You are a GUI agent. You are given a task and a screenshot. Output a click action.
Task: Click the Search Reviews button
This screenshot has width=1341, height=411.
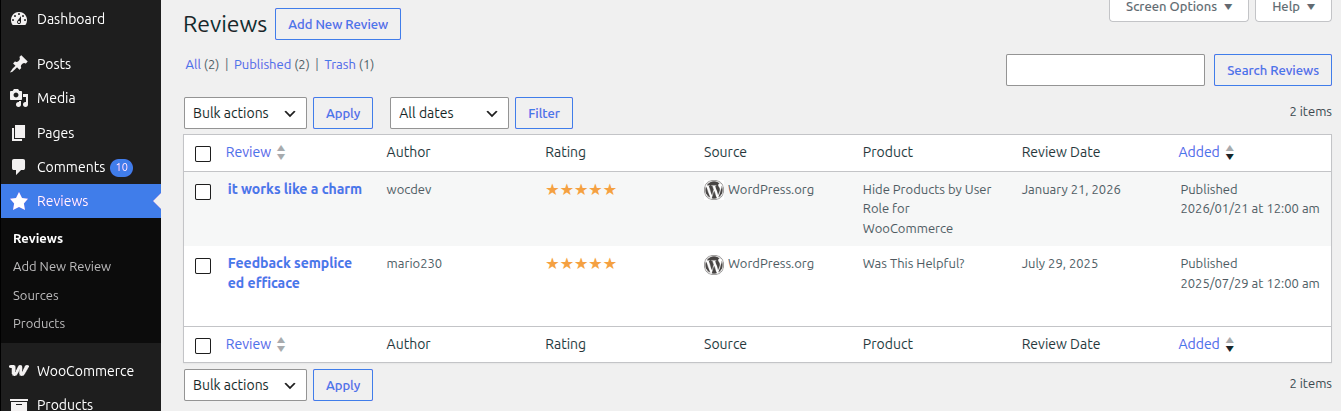1273,70
